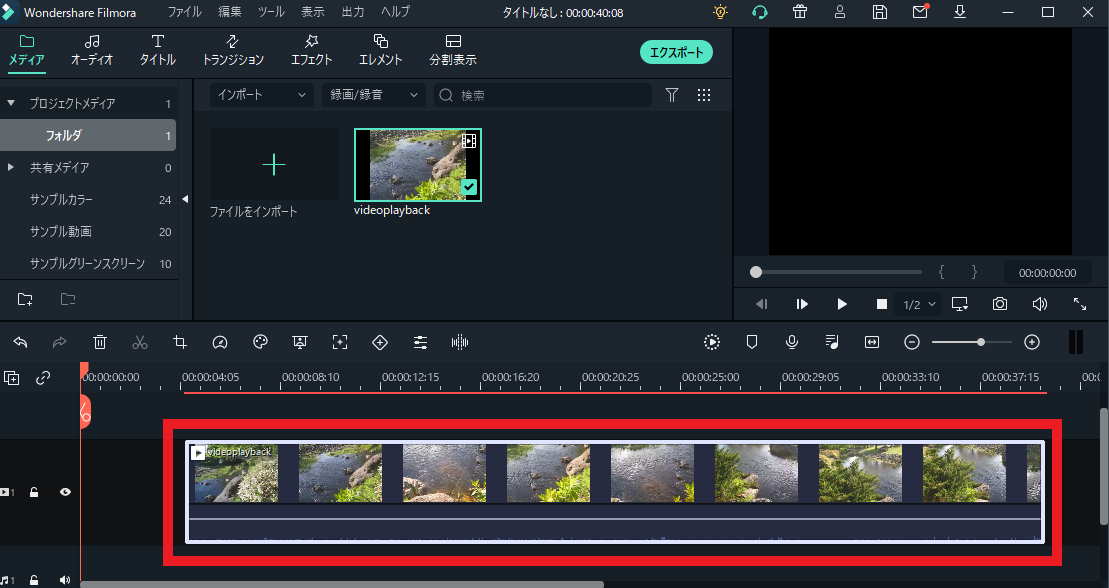Click the download arrow icon

[960, 12]
